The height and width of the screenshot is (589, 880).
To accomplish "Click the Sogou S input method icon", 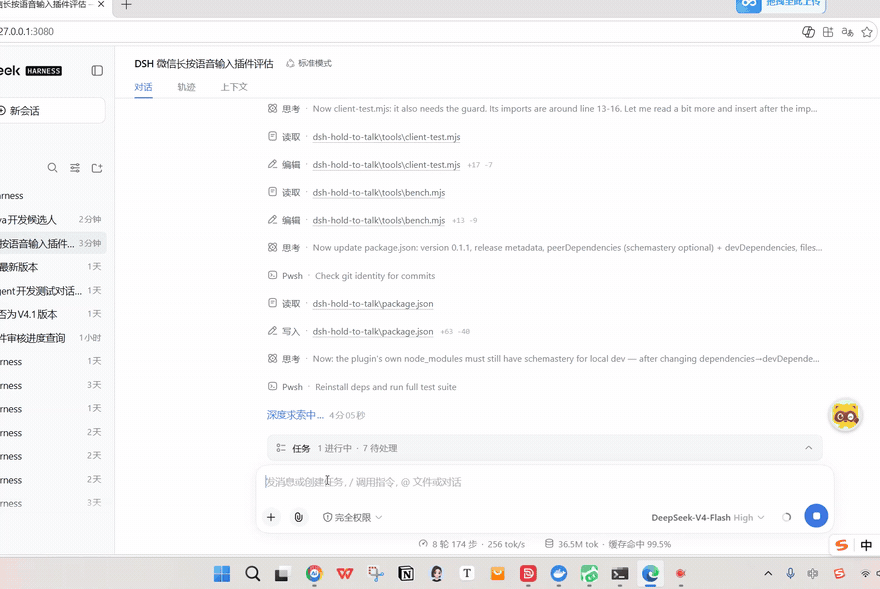I will 841,545.
